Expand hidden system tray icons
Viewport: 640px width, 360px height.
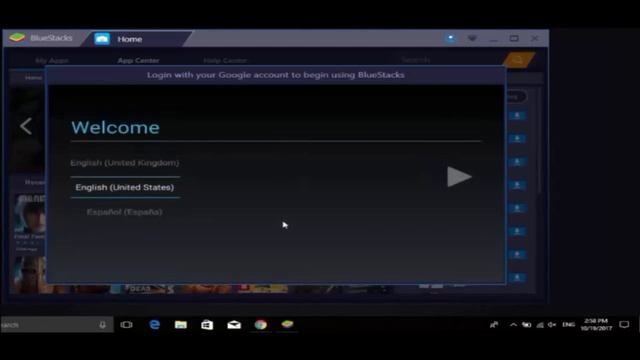[513, 325]
